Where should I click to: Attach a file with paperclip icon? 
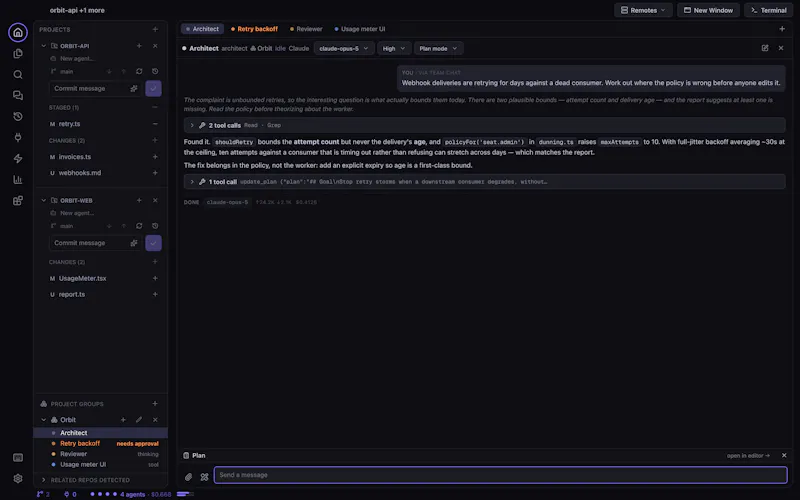pos(188,477)
